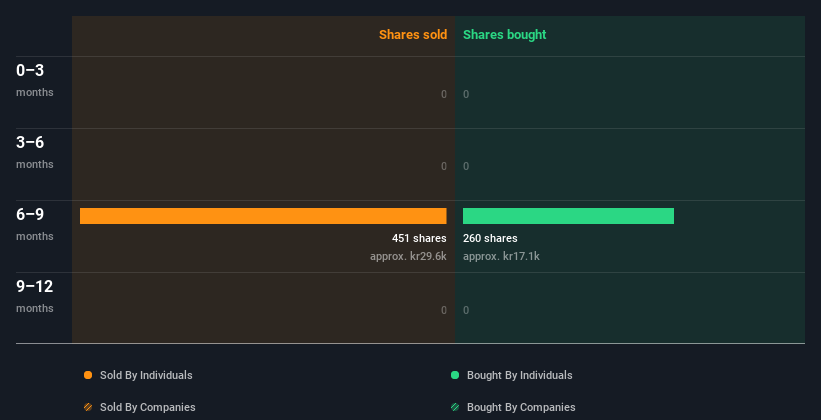Click the 260 shares value

tap(490, 238)
